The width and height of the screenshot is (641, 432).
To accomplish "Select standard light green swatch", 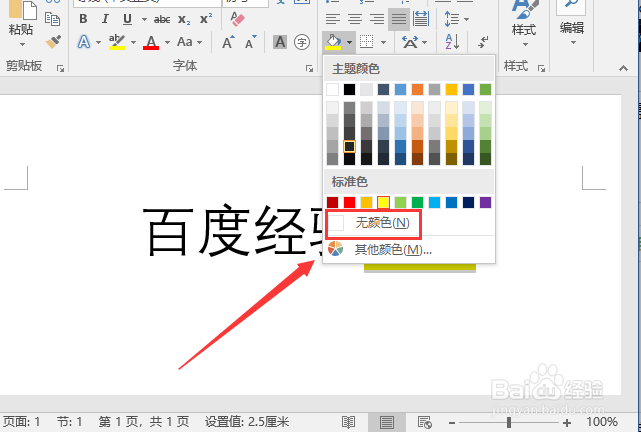I will coord(401,202).
